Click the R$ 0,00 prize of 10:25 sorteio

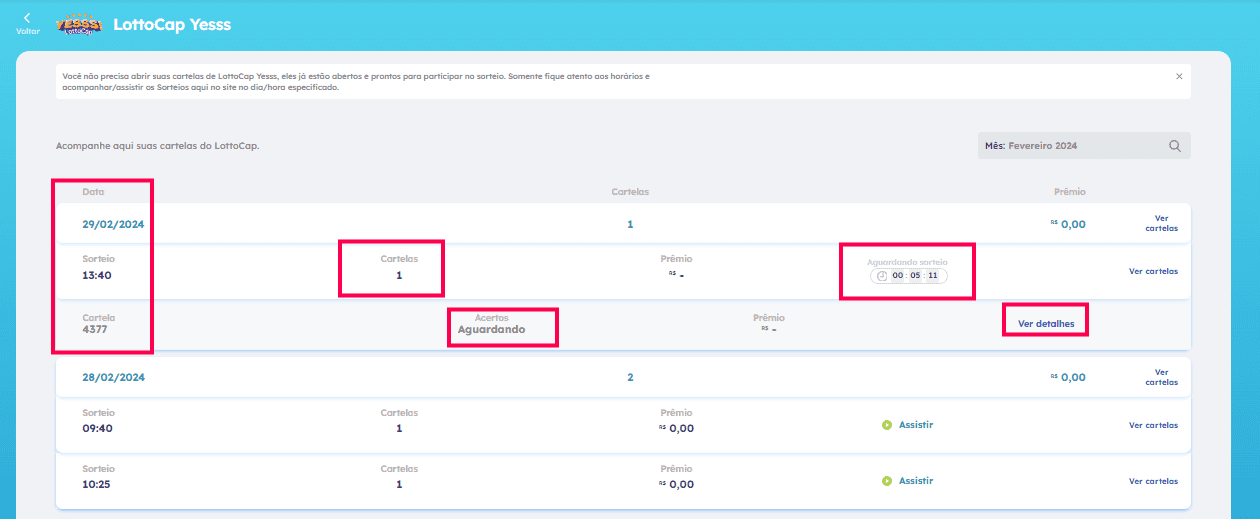pyautogui.click(x=676, y=484)
